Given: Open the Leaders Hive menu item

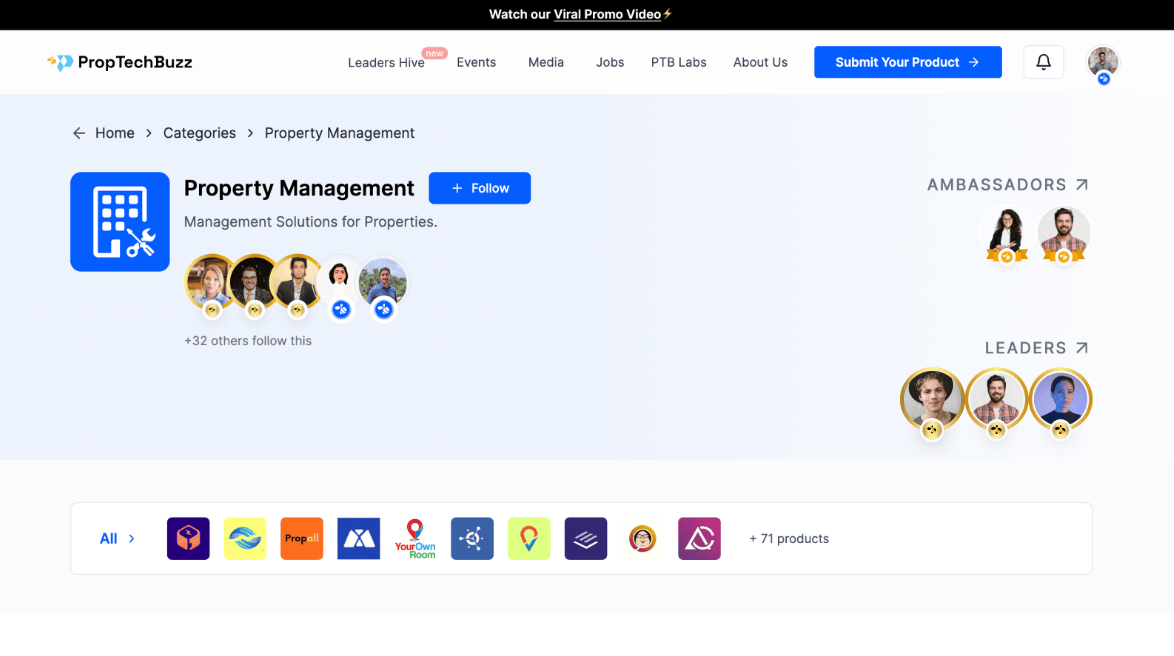Looking at the screenshot, I should [386, 62].
